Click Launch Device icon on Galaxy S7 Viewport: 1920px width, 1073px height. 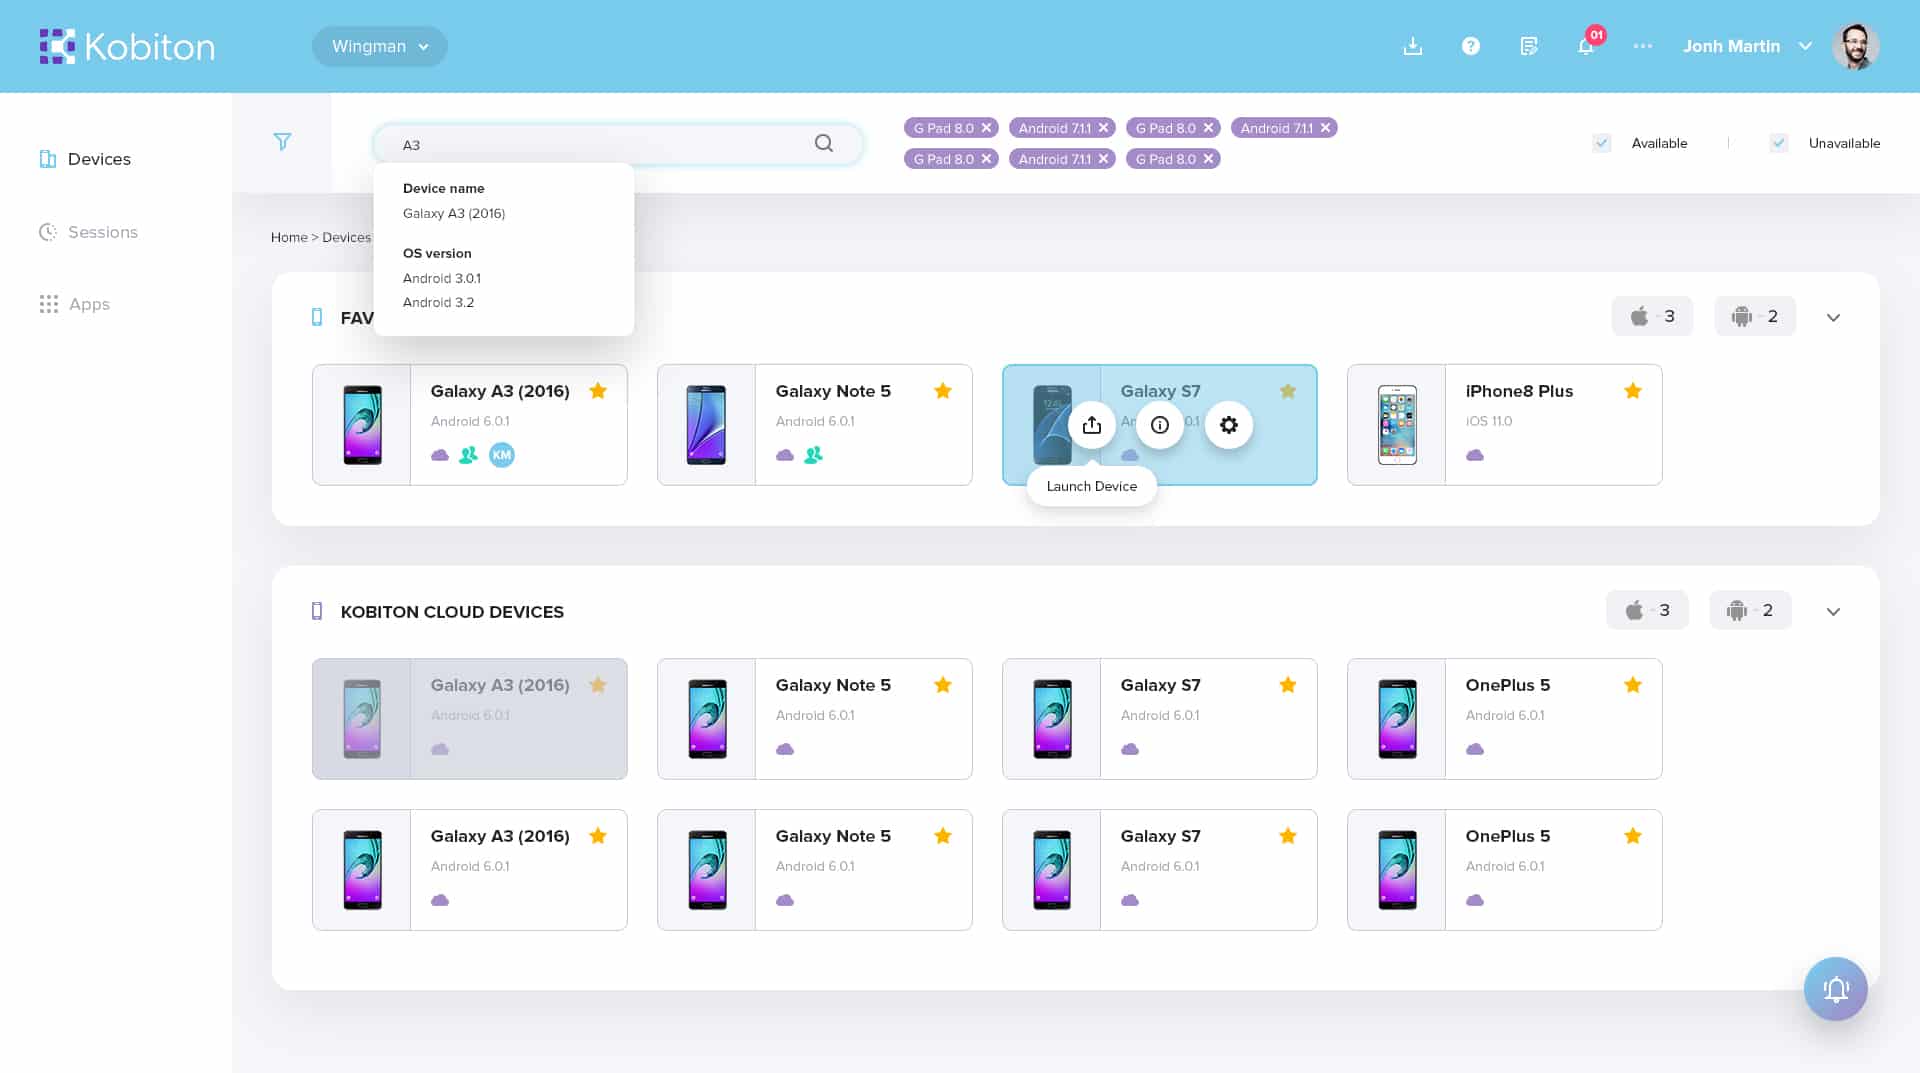(1092, 425)
